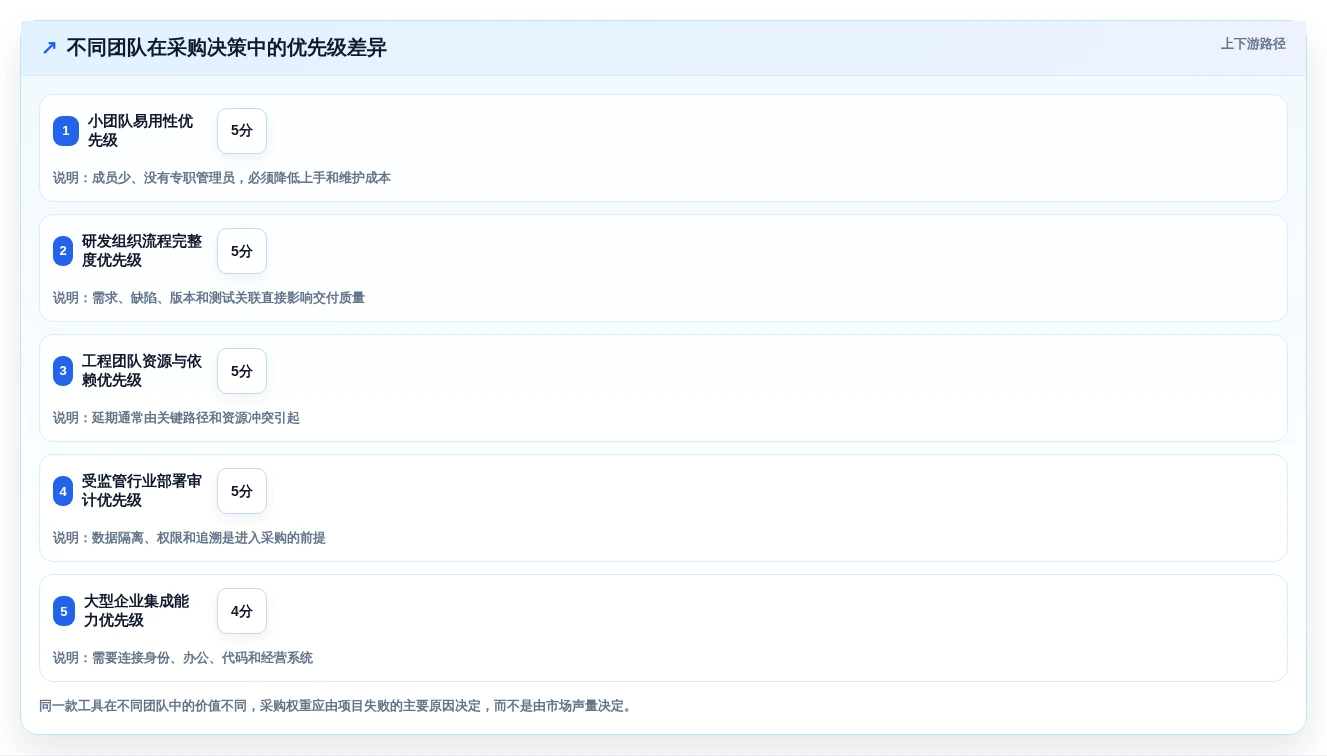The height and width of the screenshot is (756, 1327).
Task: Click the arrow icon beside the panel title
Action: (x=49, y=48)
